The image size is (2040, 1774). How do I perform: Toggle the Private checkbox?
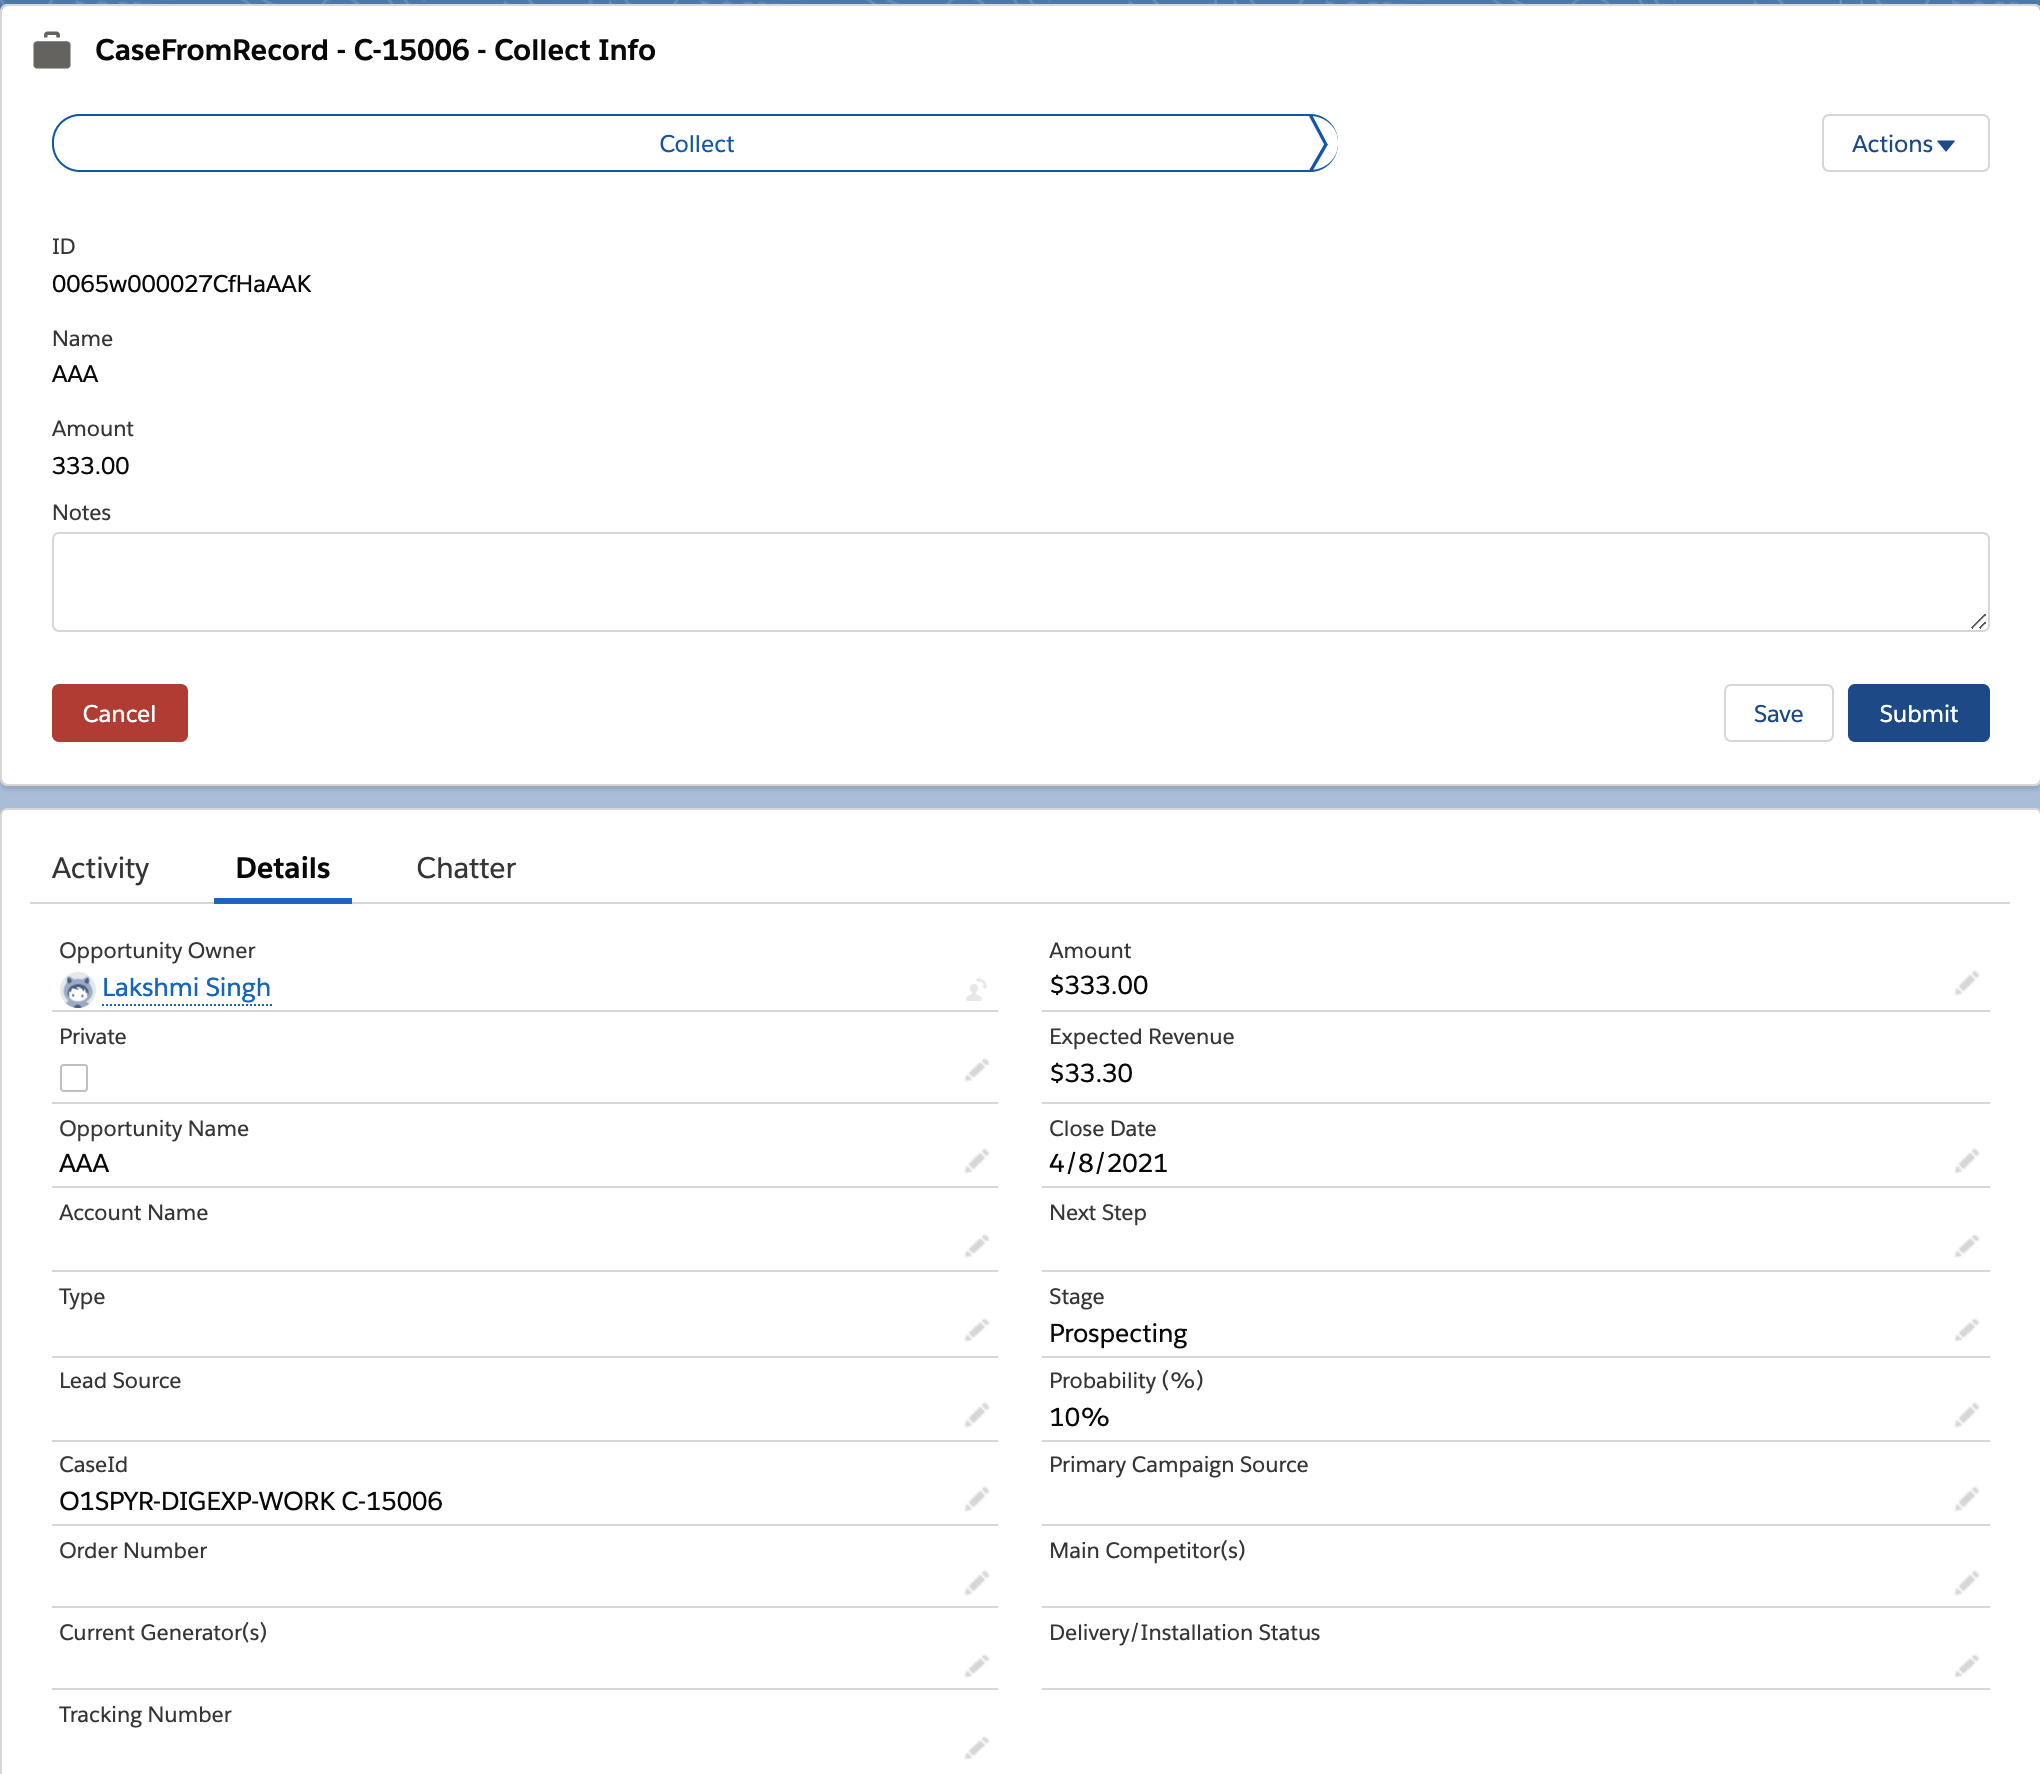click(x=74, y=1078)
